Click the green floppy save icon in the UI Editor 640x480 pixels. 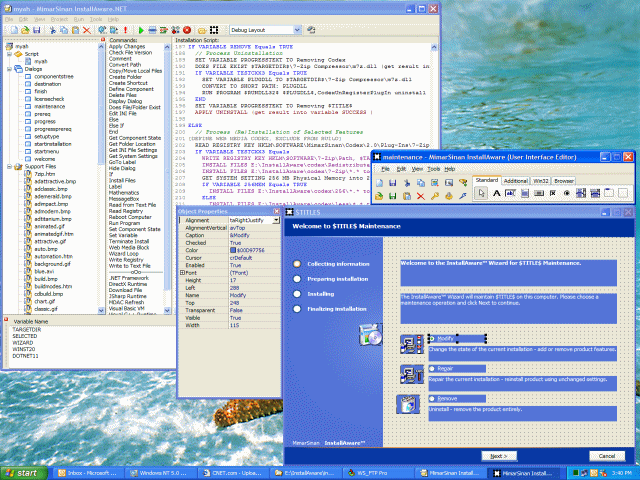click(393, 196)
